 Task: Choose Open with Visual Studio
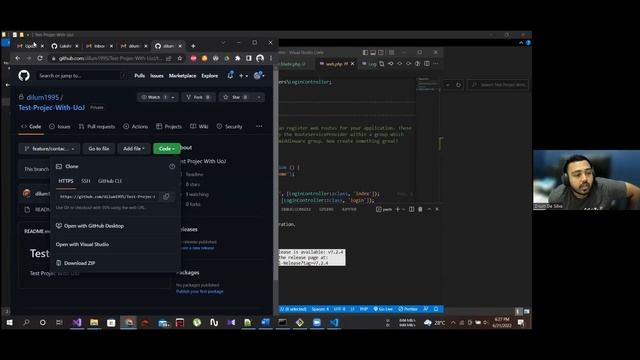[82, 244]
